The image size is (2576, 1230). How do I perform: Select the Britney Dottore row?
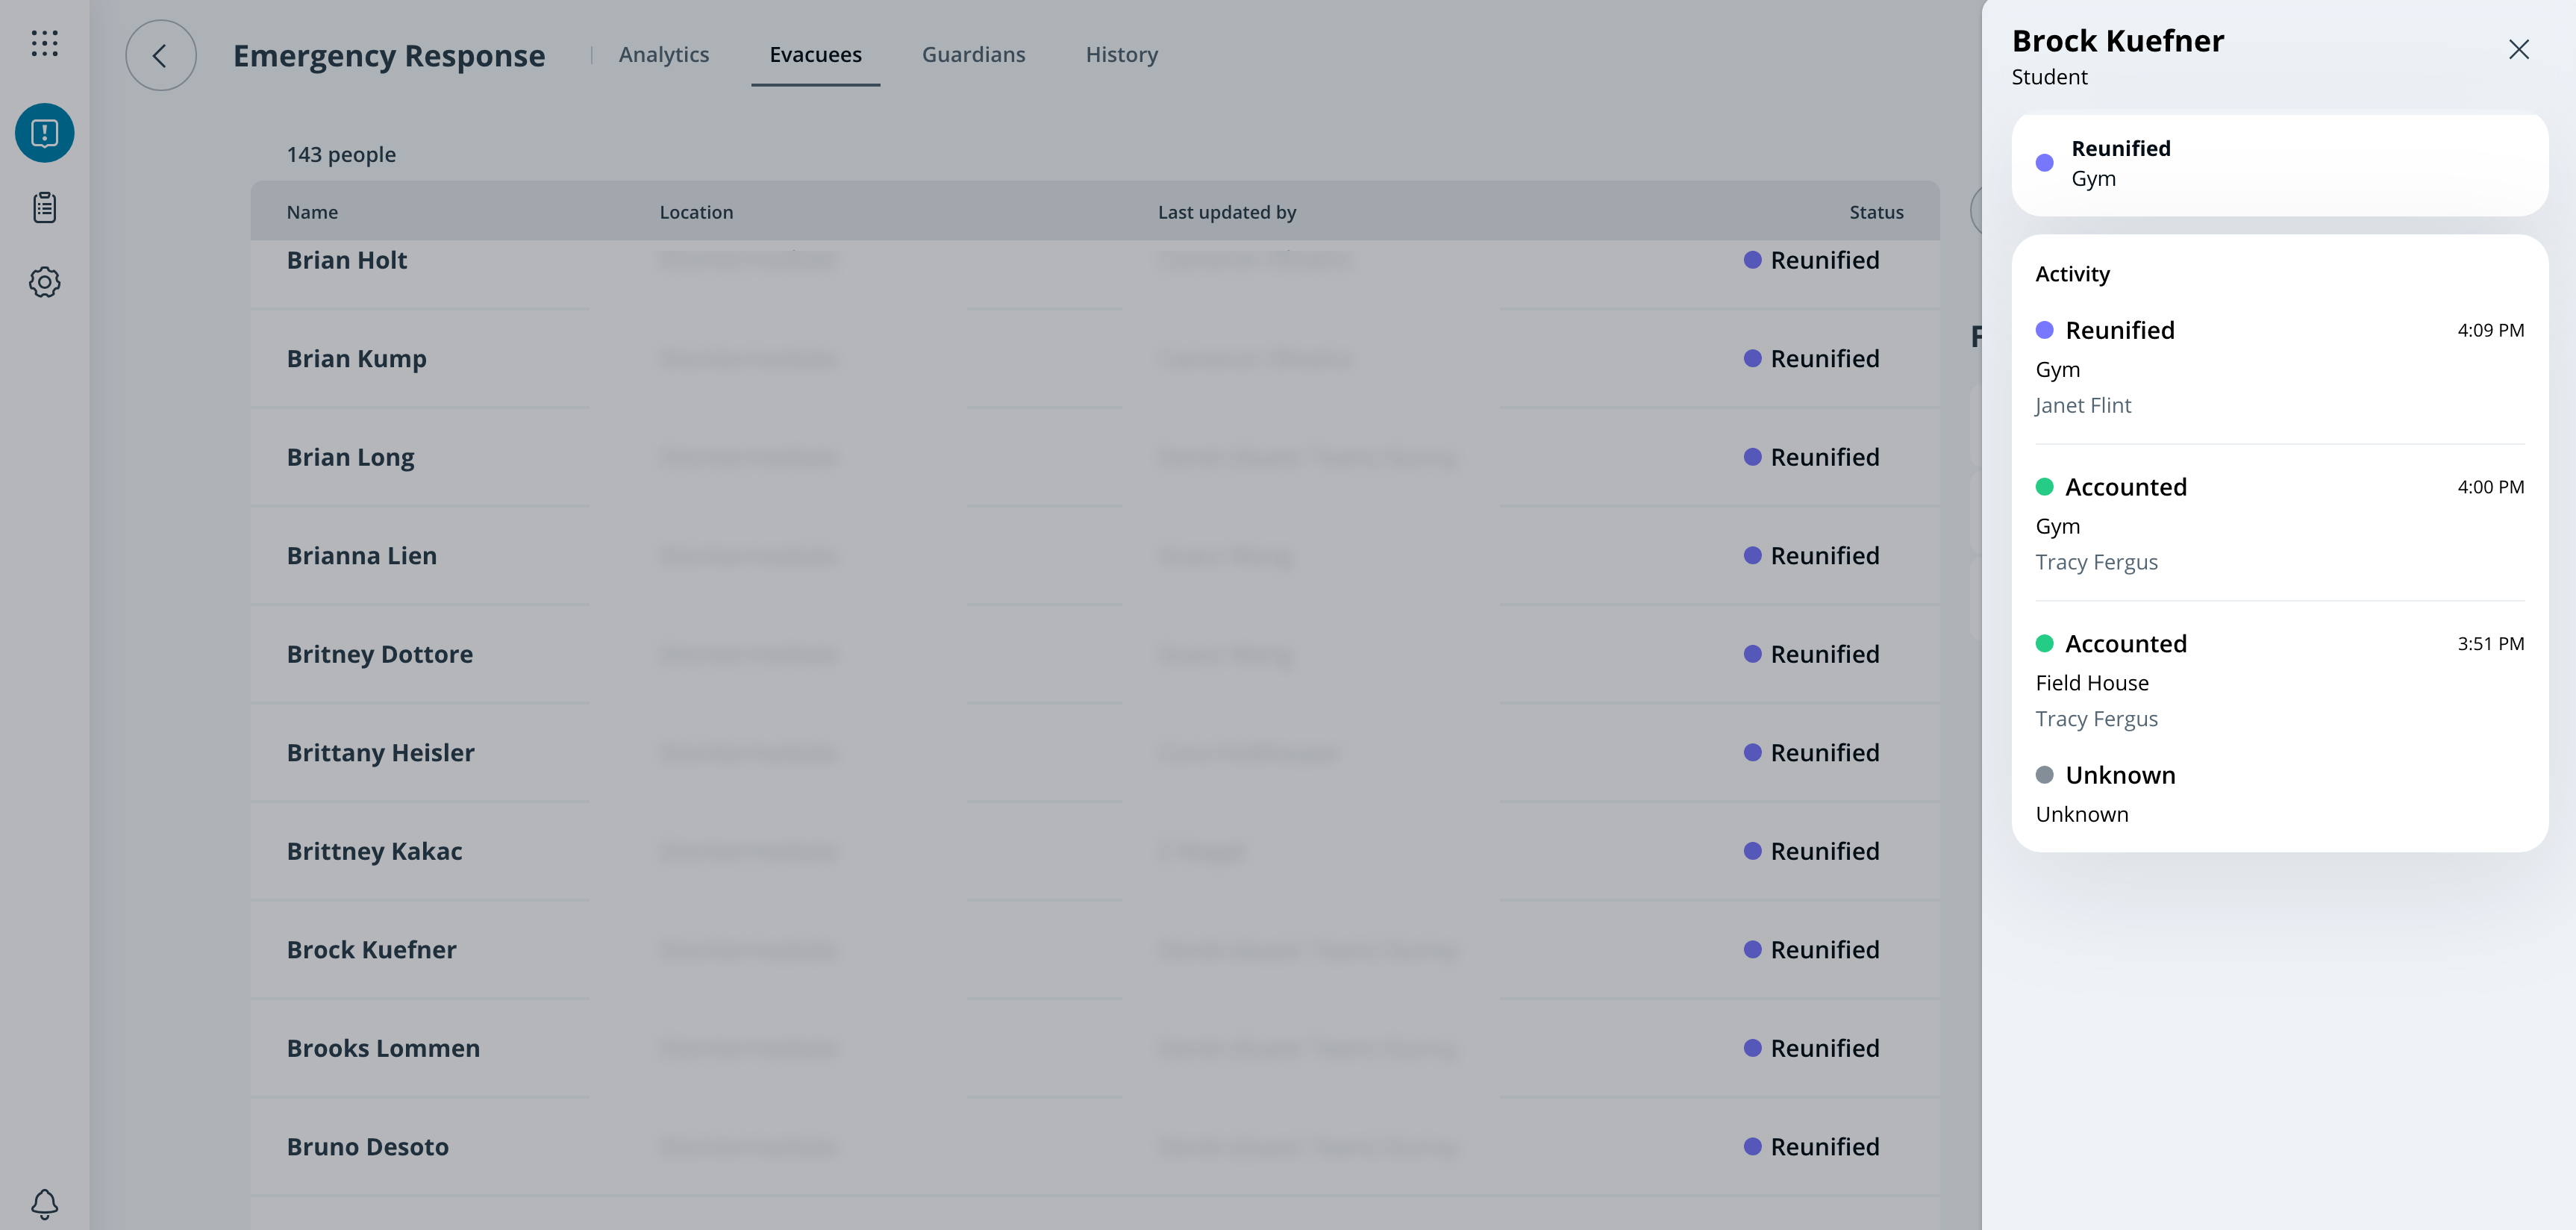pos(379,655)
